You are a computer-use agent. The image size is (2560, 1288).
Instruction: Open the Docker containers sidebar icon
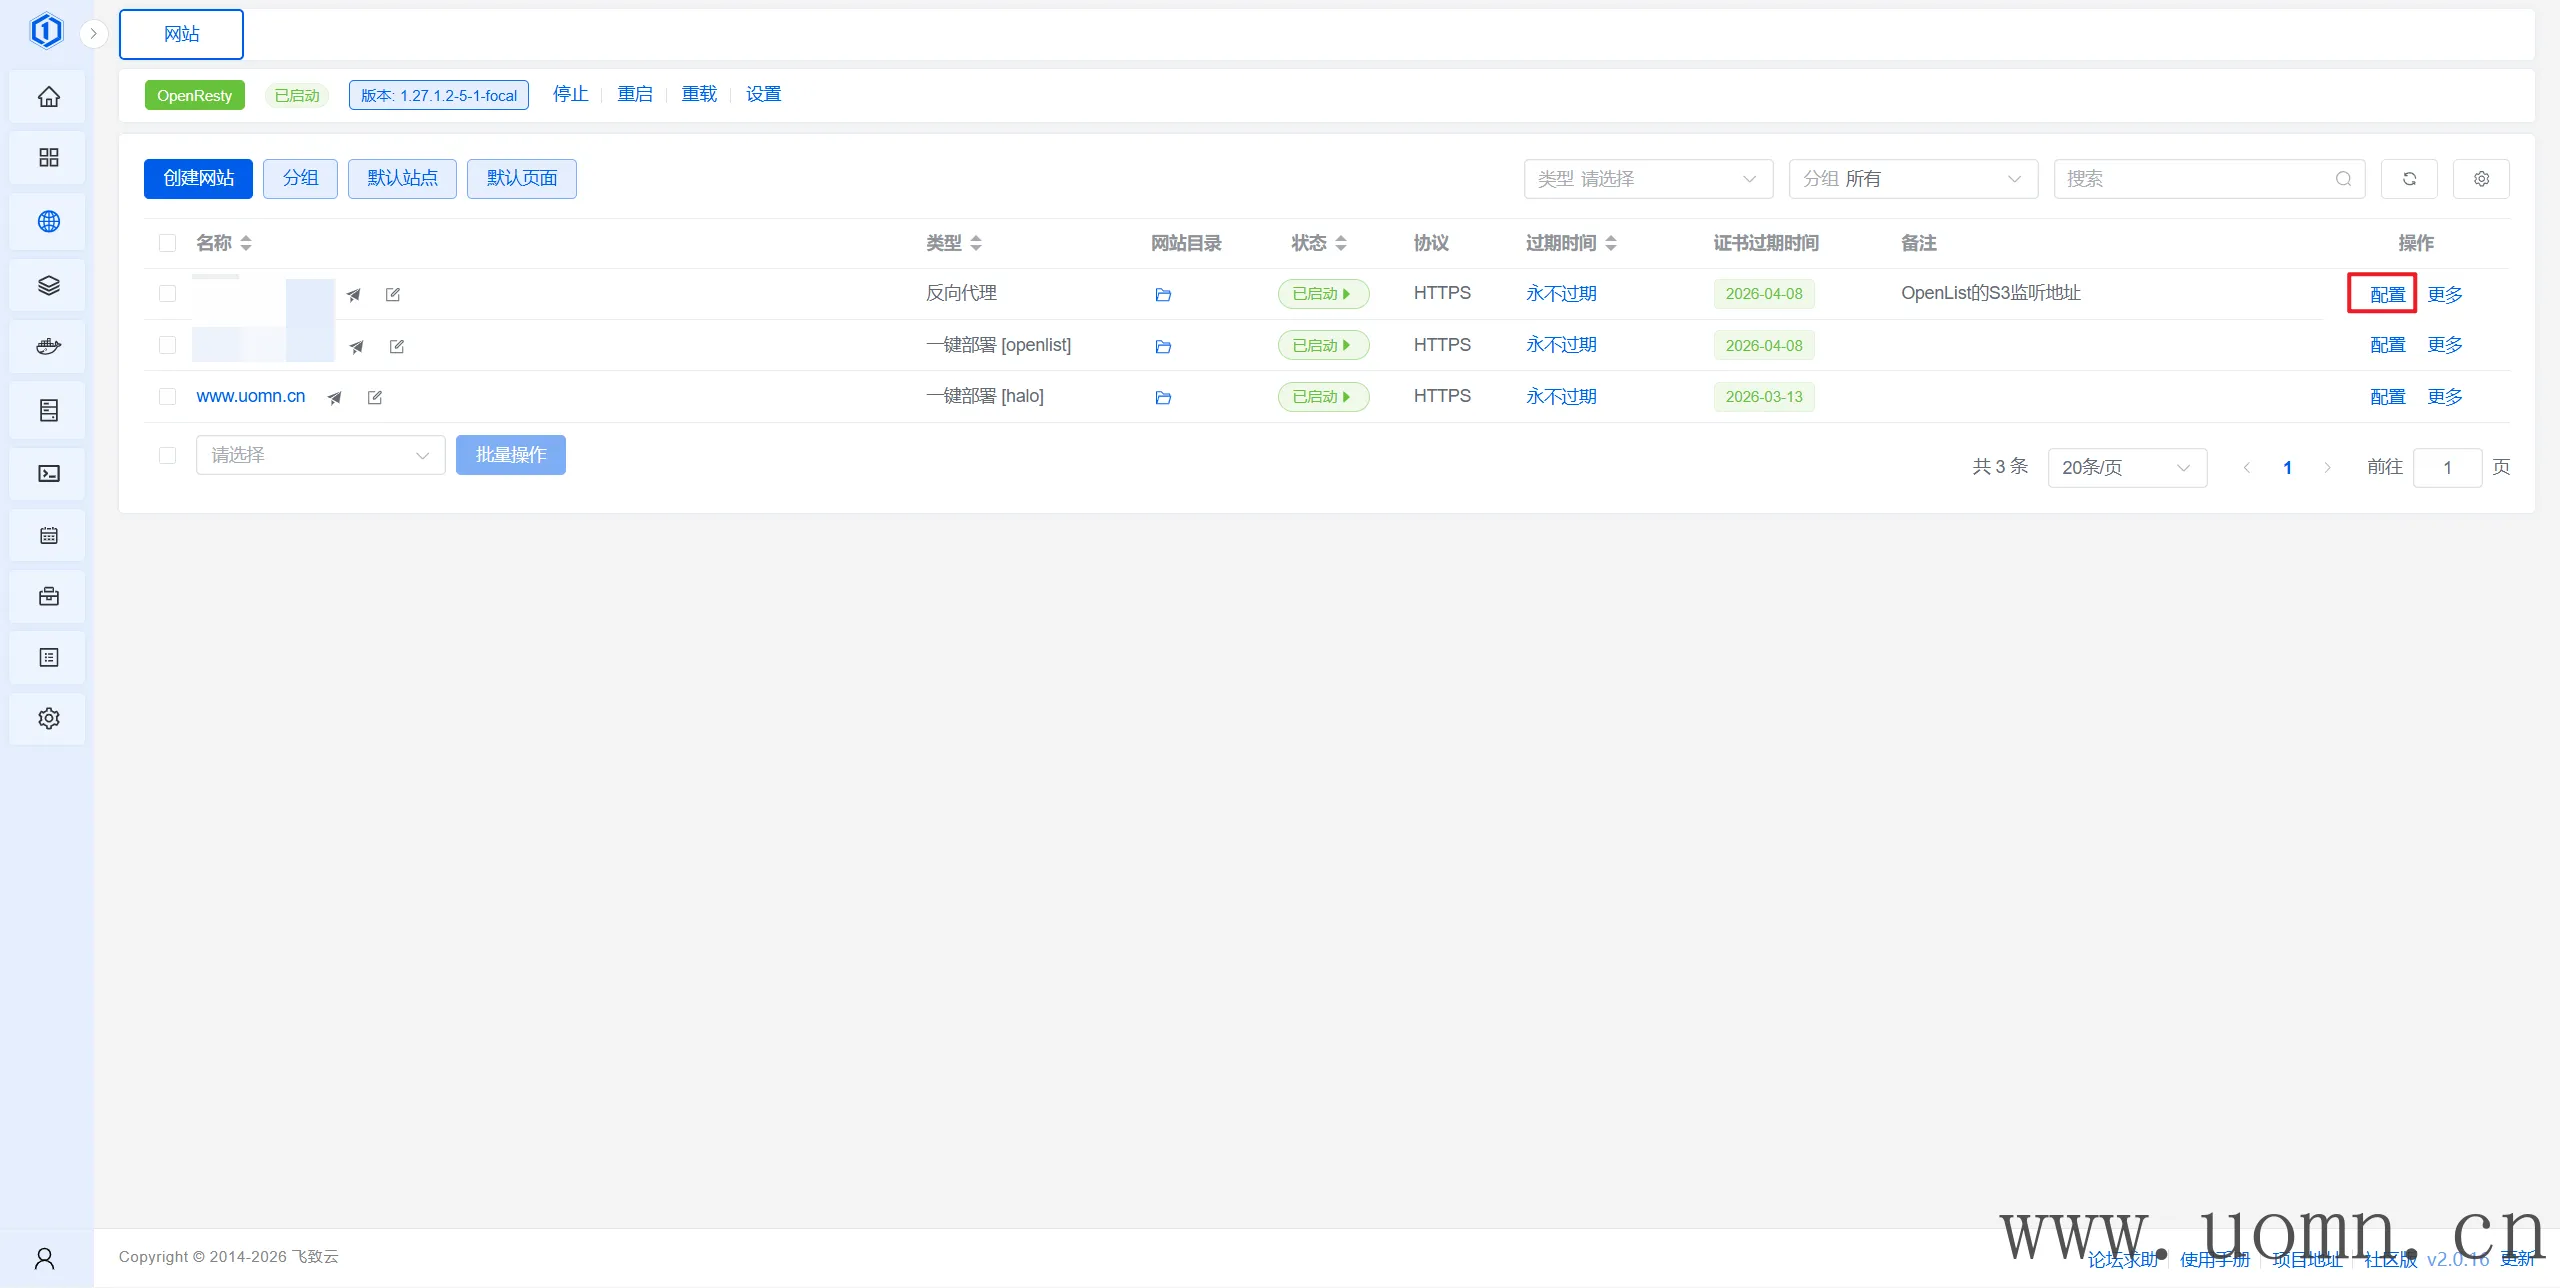click(48, 347)
